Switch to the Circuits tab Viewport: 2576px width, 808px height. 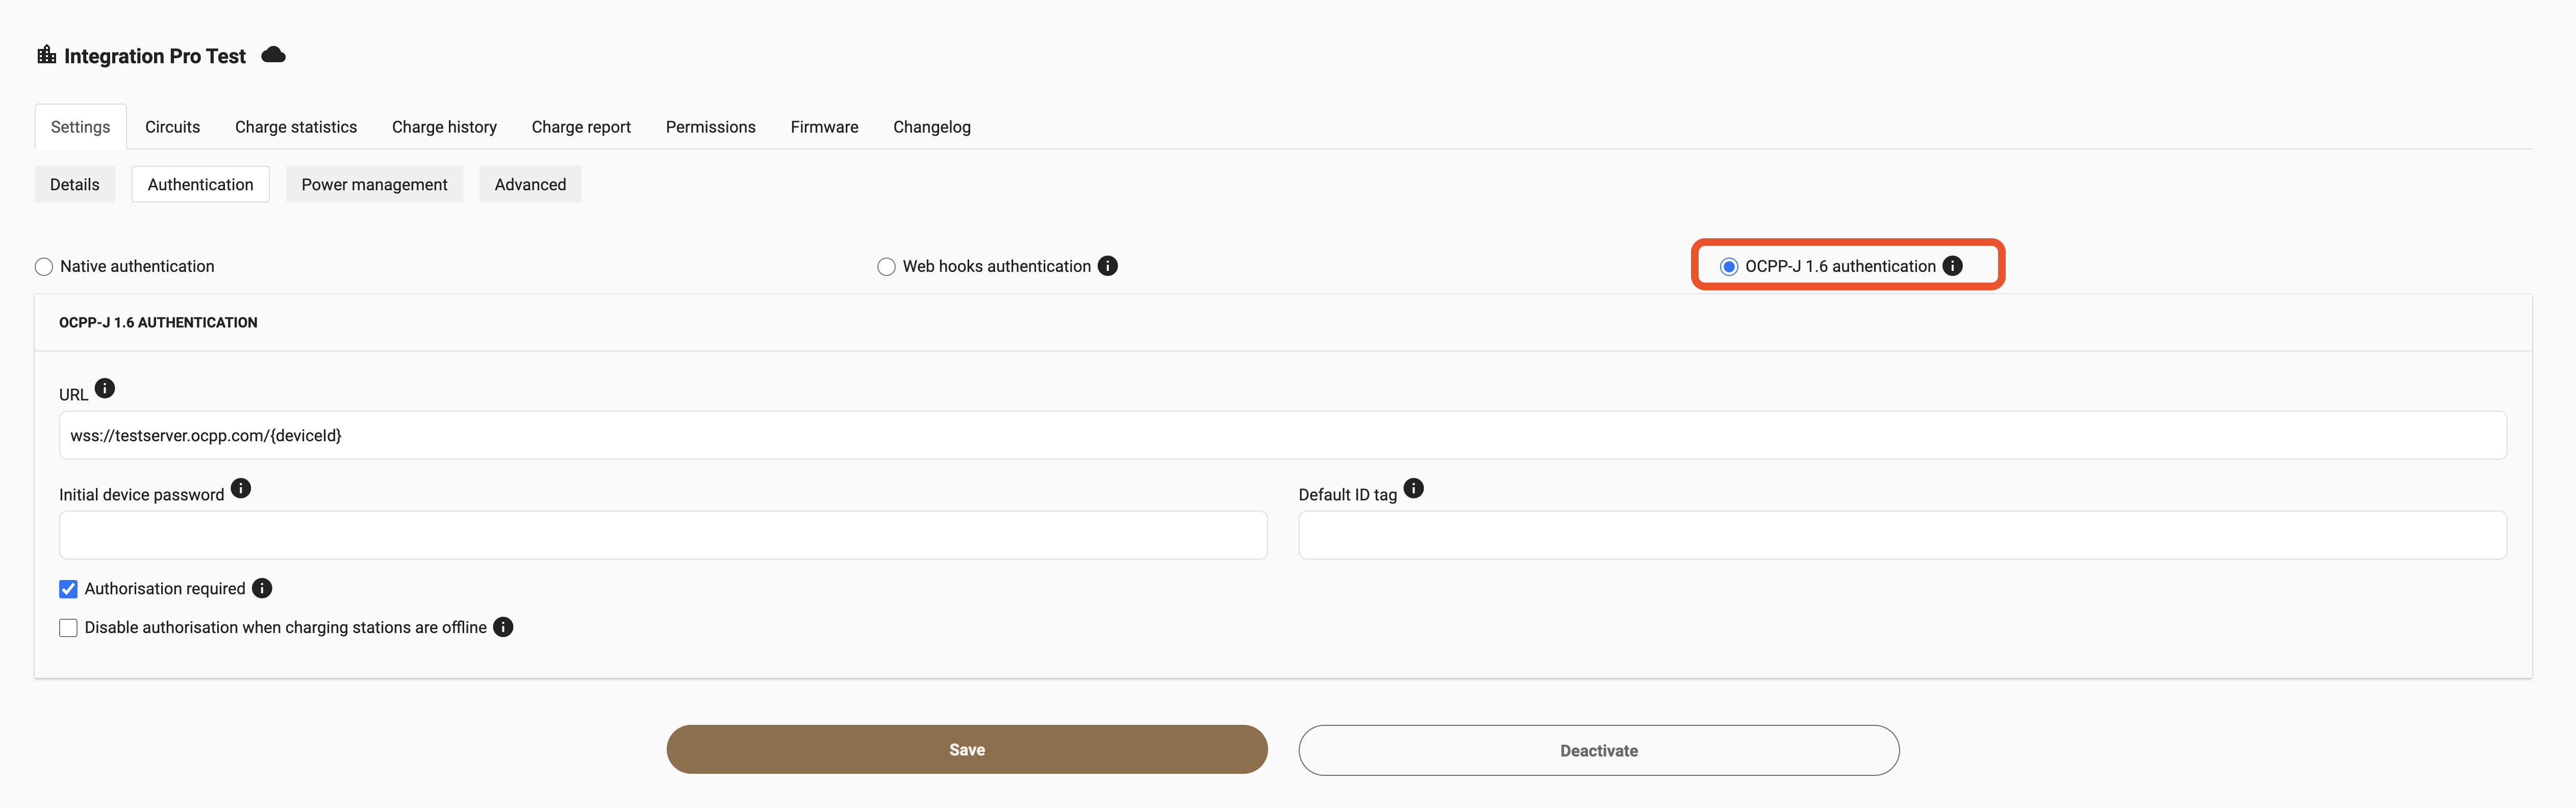pos(172,127)
